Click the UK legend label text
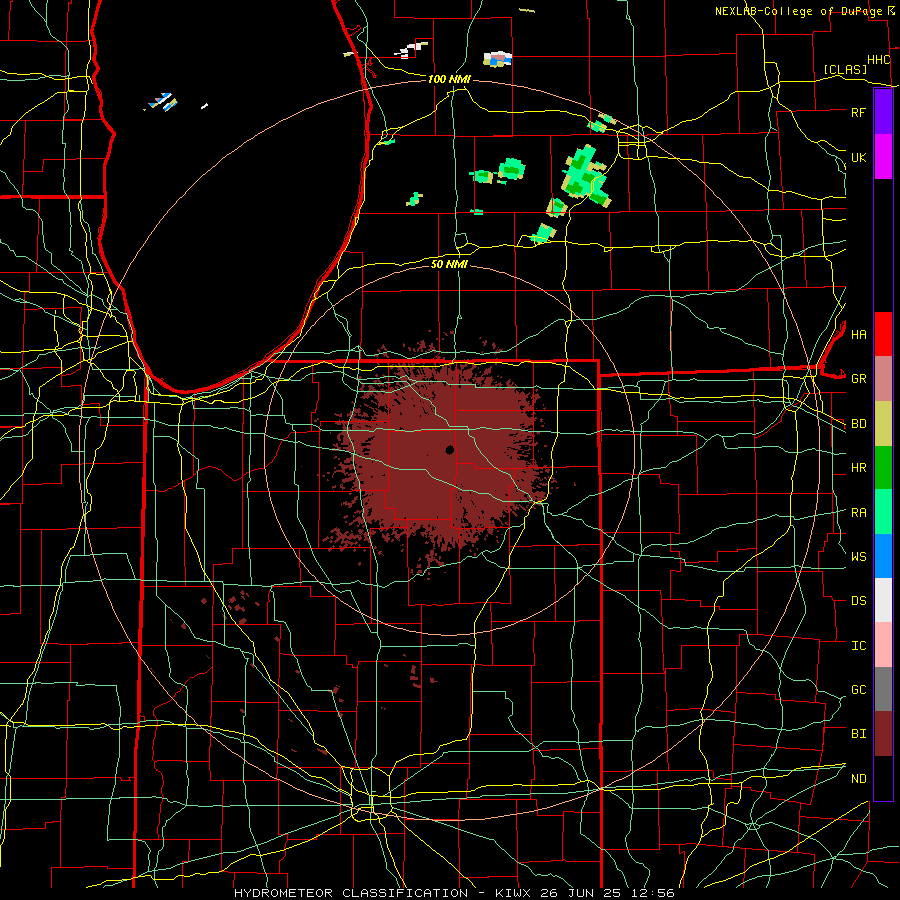The width and height of the screenshot is (900, 900). (x=858, y=157)
